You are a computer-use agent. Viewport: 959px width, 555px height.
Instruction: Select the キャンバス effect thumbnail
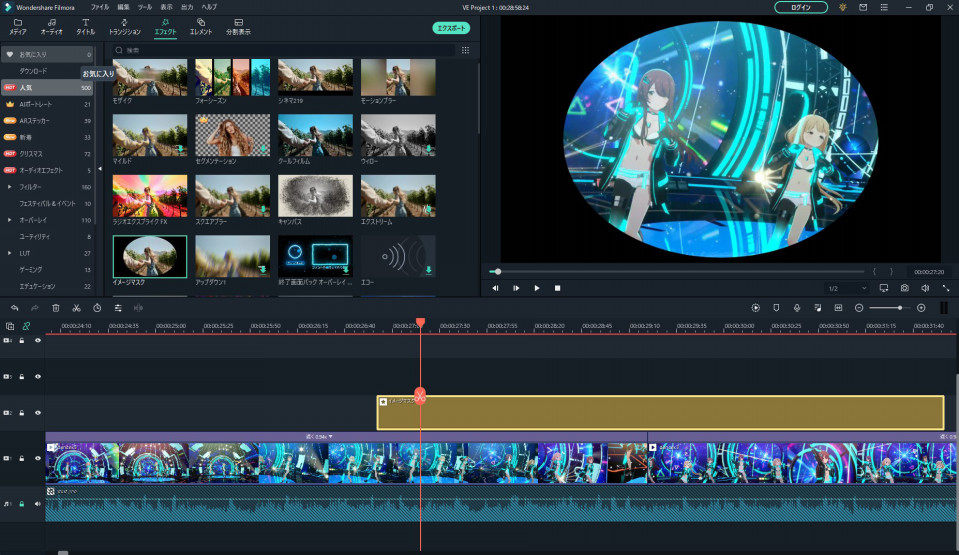315,196
